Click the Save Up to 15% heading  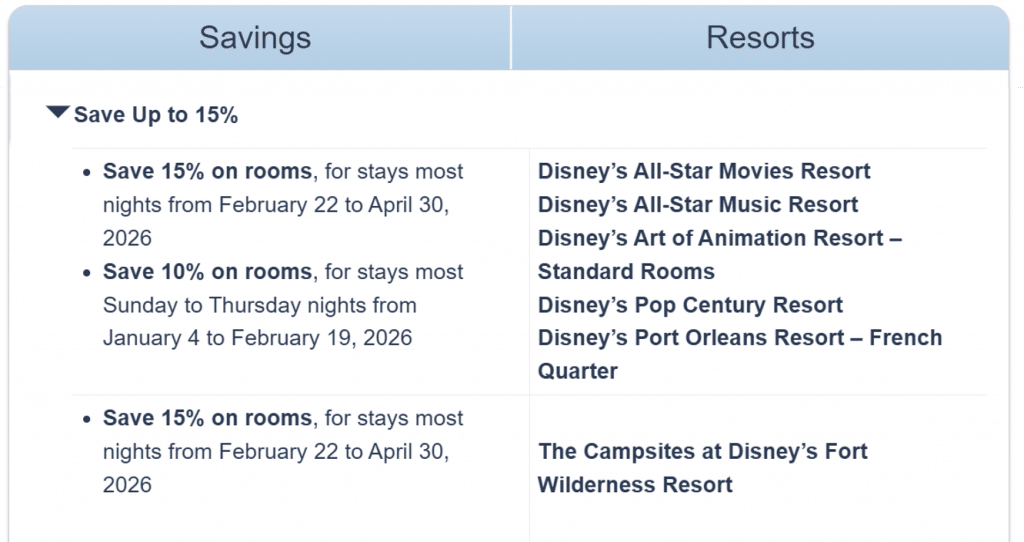[156, 115]
